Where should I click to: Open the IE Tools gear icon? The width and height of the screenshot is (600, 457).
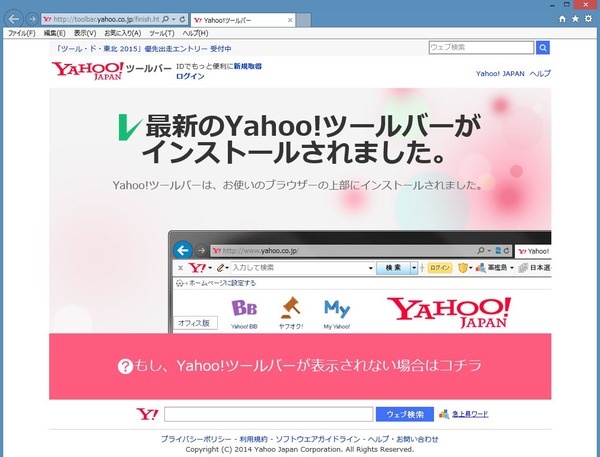coord(588,19)
